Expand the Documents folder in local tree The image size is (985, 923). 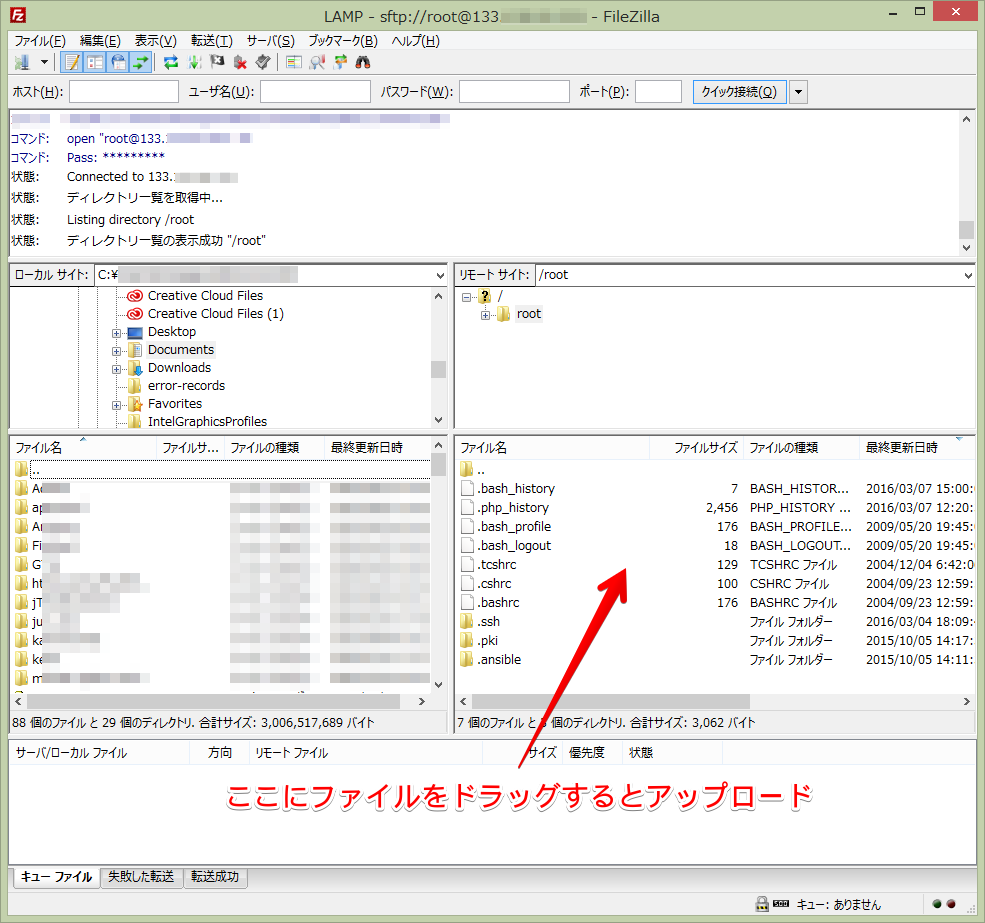pos(115,349)
